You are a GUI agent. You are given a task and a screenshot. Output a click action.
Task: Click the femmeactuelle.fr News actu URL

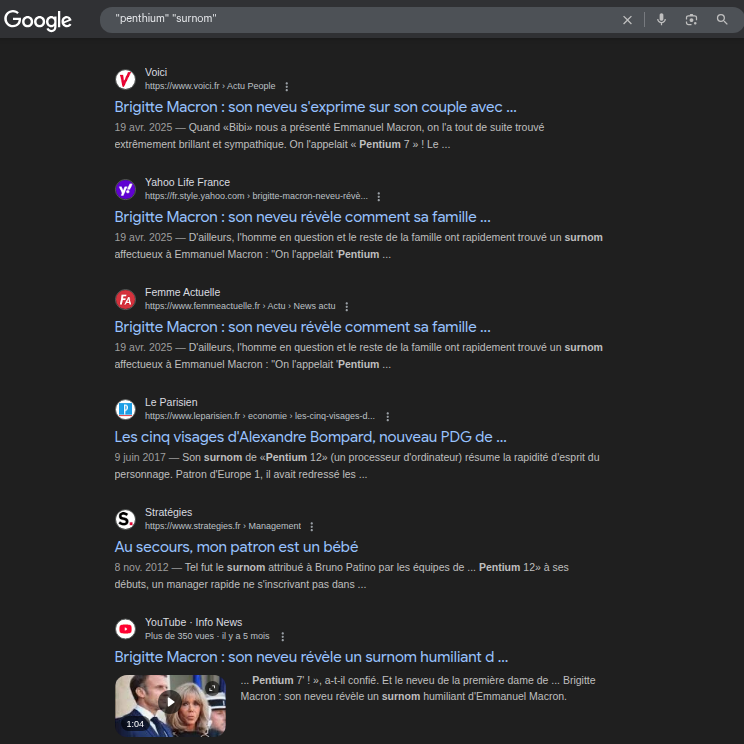[x=240, y=307]
